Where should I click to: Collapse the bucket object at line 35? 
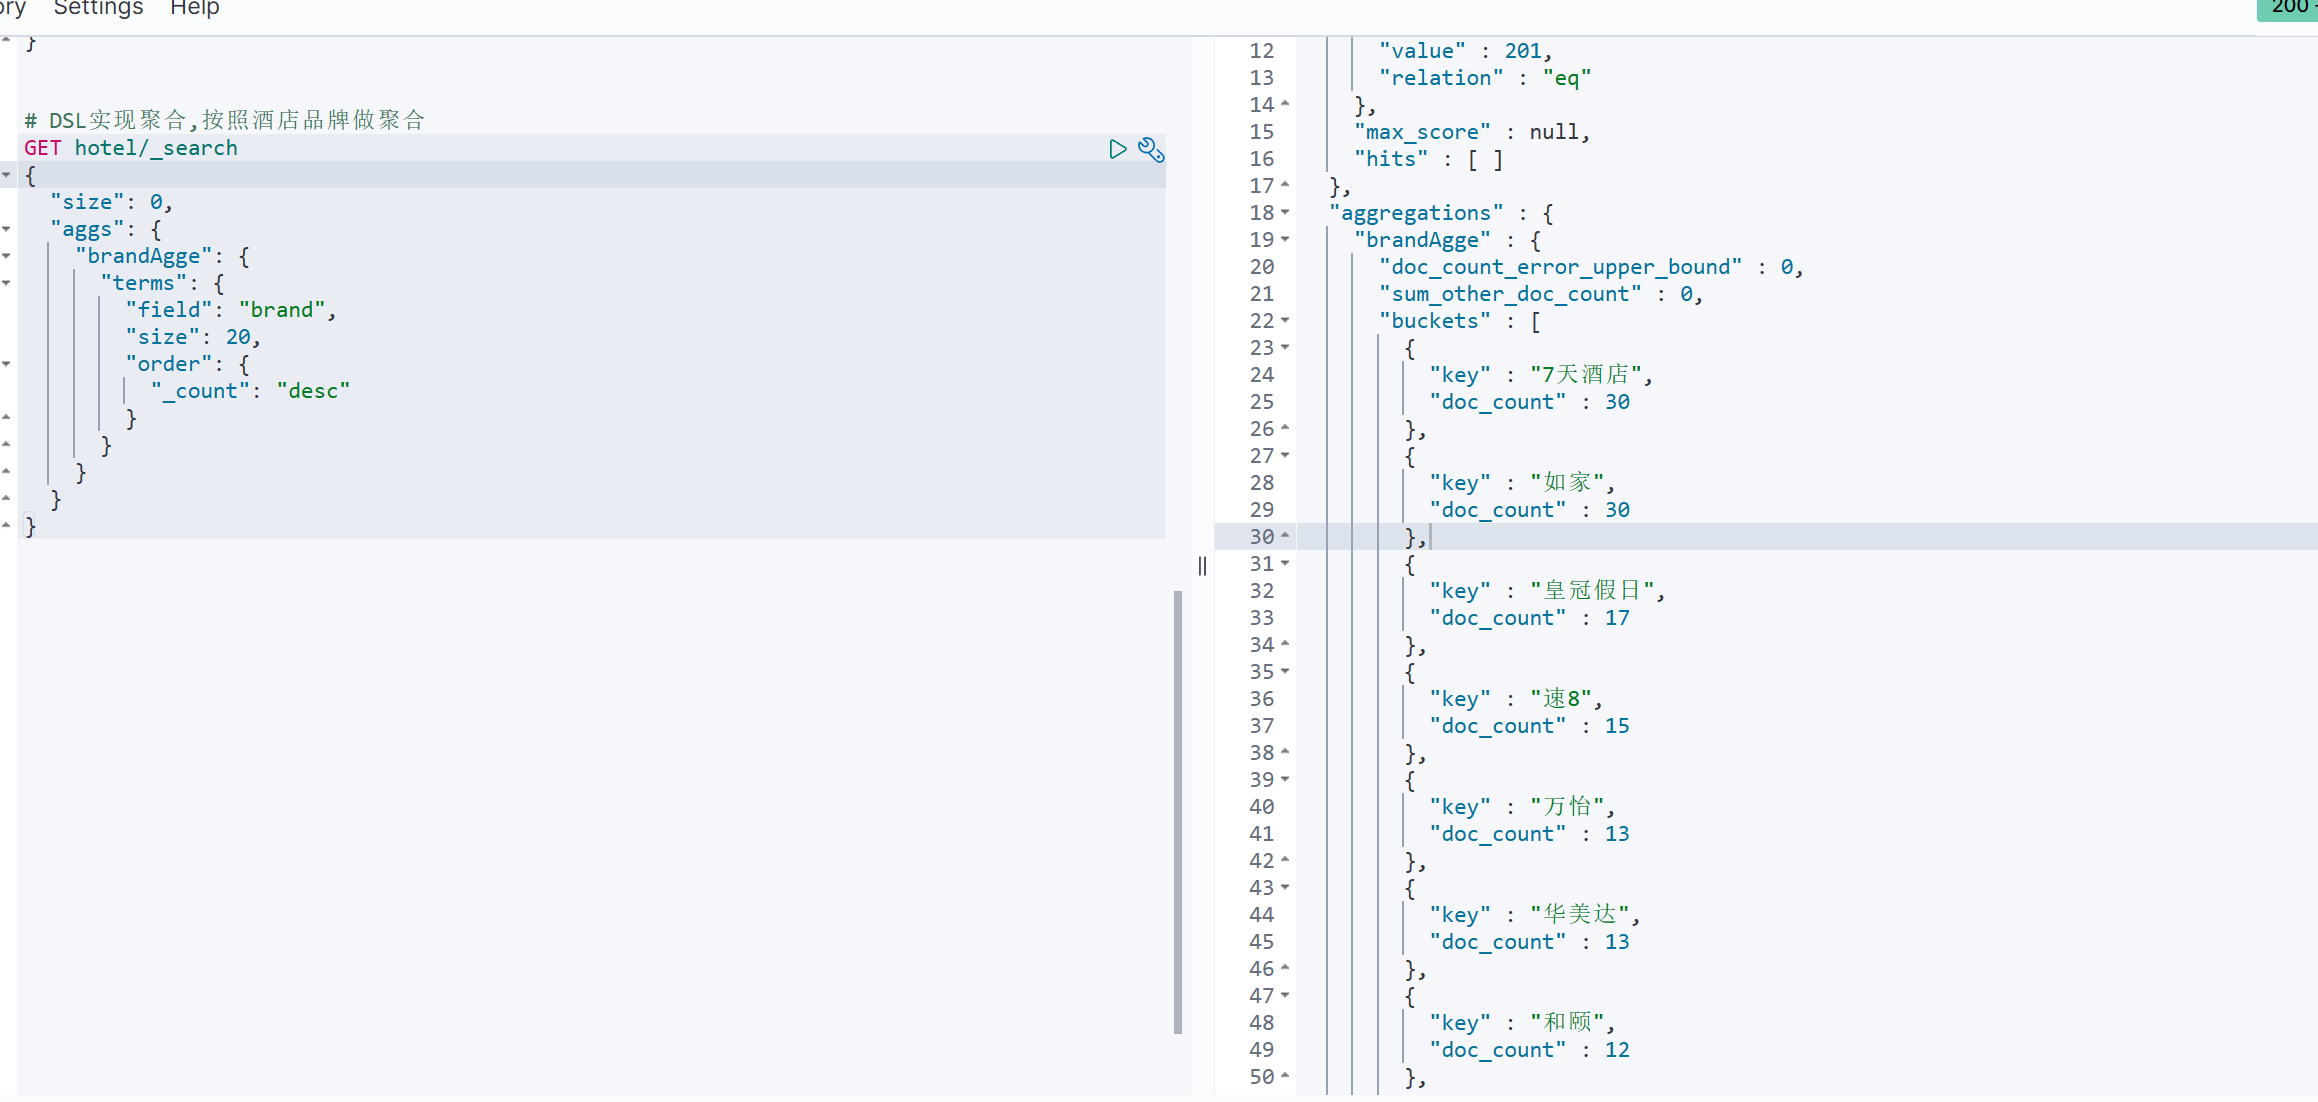pos(1285,671)
